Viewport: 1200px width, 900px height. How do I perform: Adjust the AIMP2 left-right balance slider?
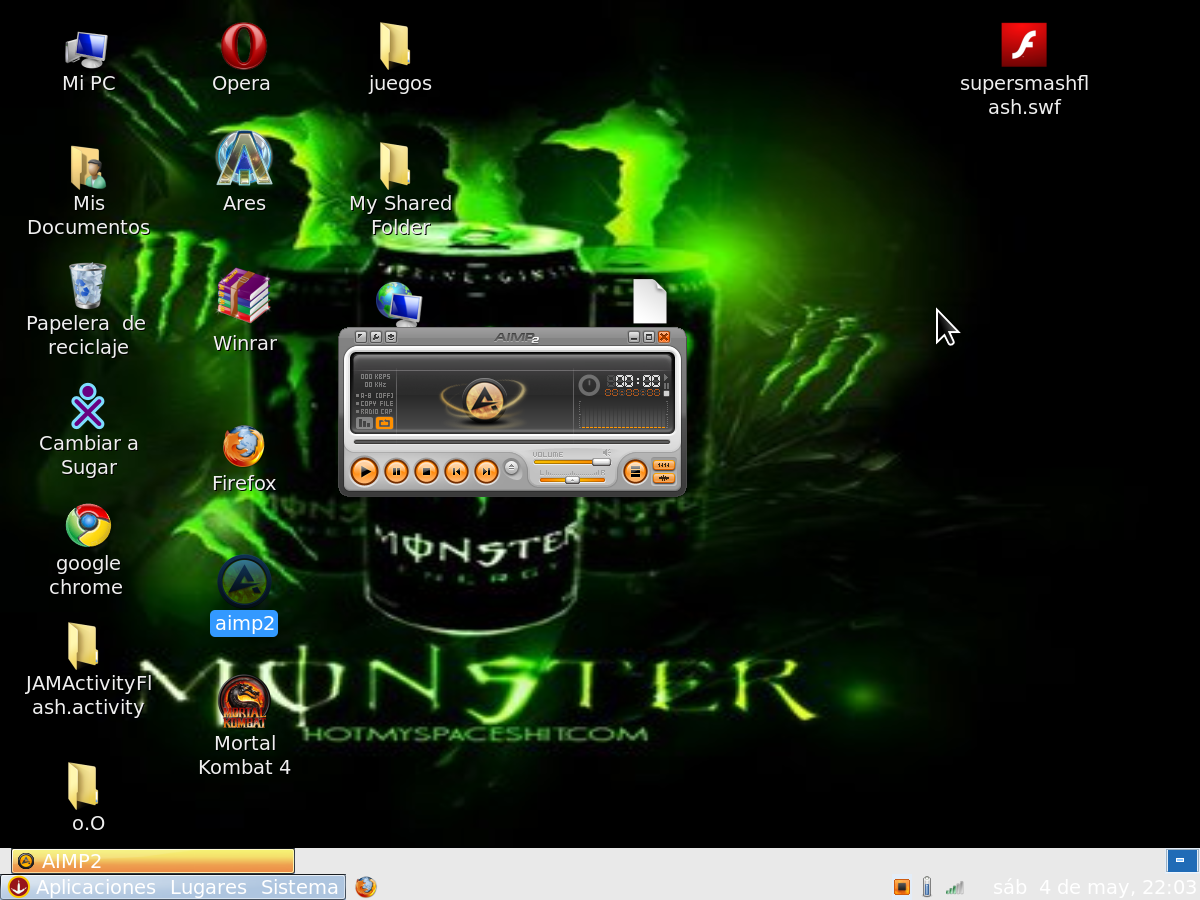572,480
